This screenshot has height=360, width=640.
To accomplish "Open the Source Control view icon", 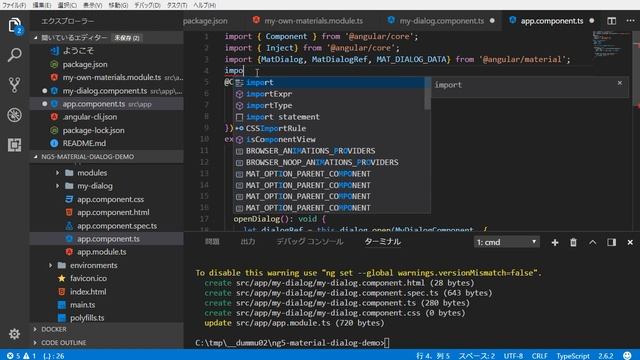I will pos(15,85).
